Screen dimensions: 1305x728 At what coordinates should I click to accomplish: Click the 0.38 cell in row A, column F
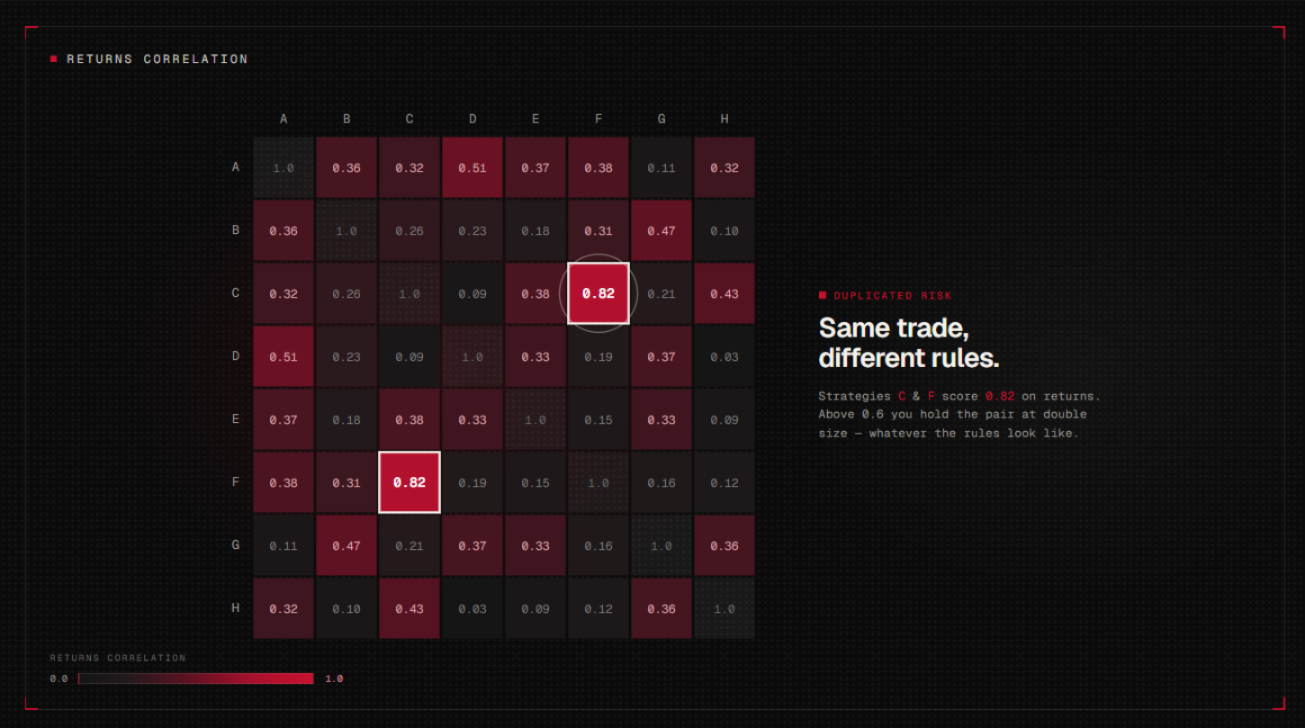598,167
